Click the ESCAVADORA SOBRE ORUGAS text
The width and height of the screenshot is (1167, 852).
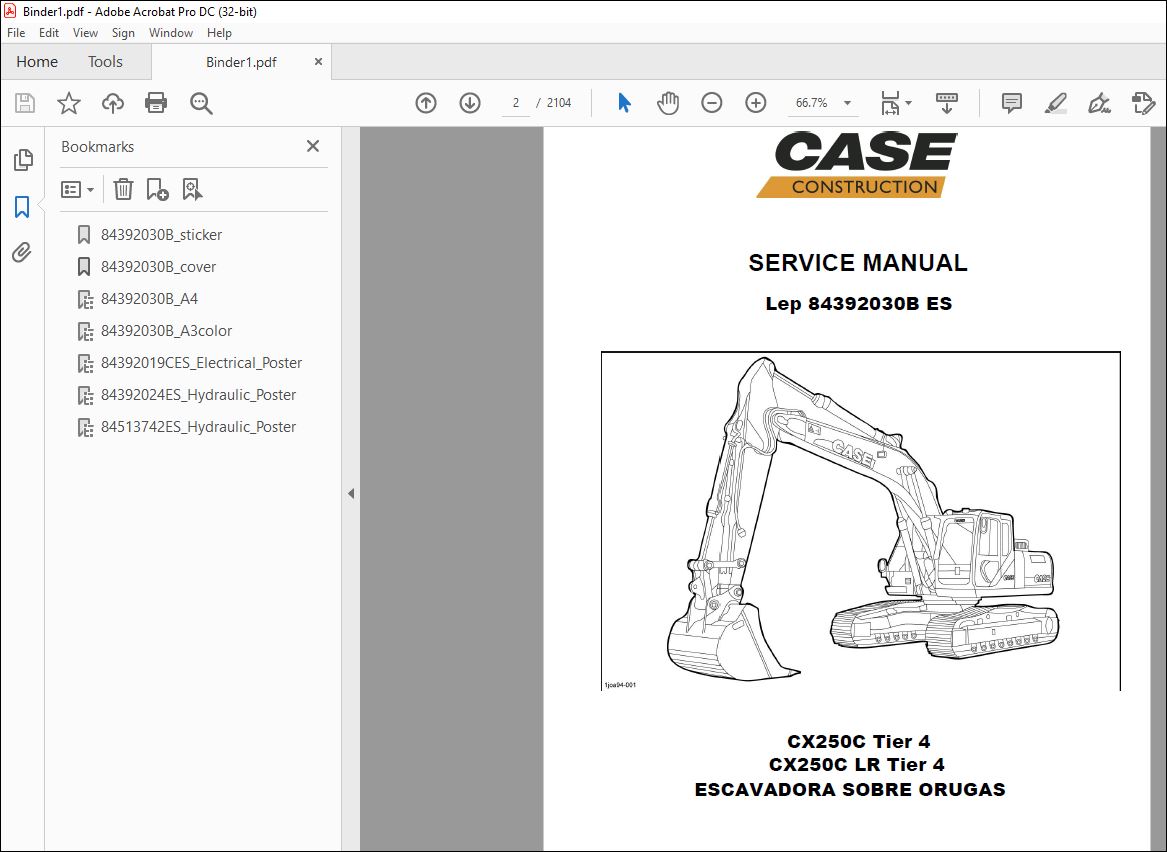pos(850,789)
